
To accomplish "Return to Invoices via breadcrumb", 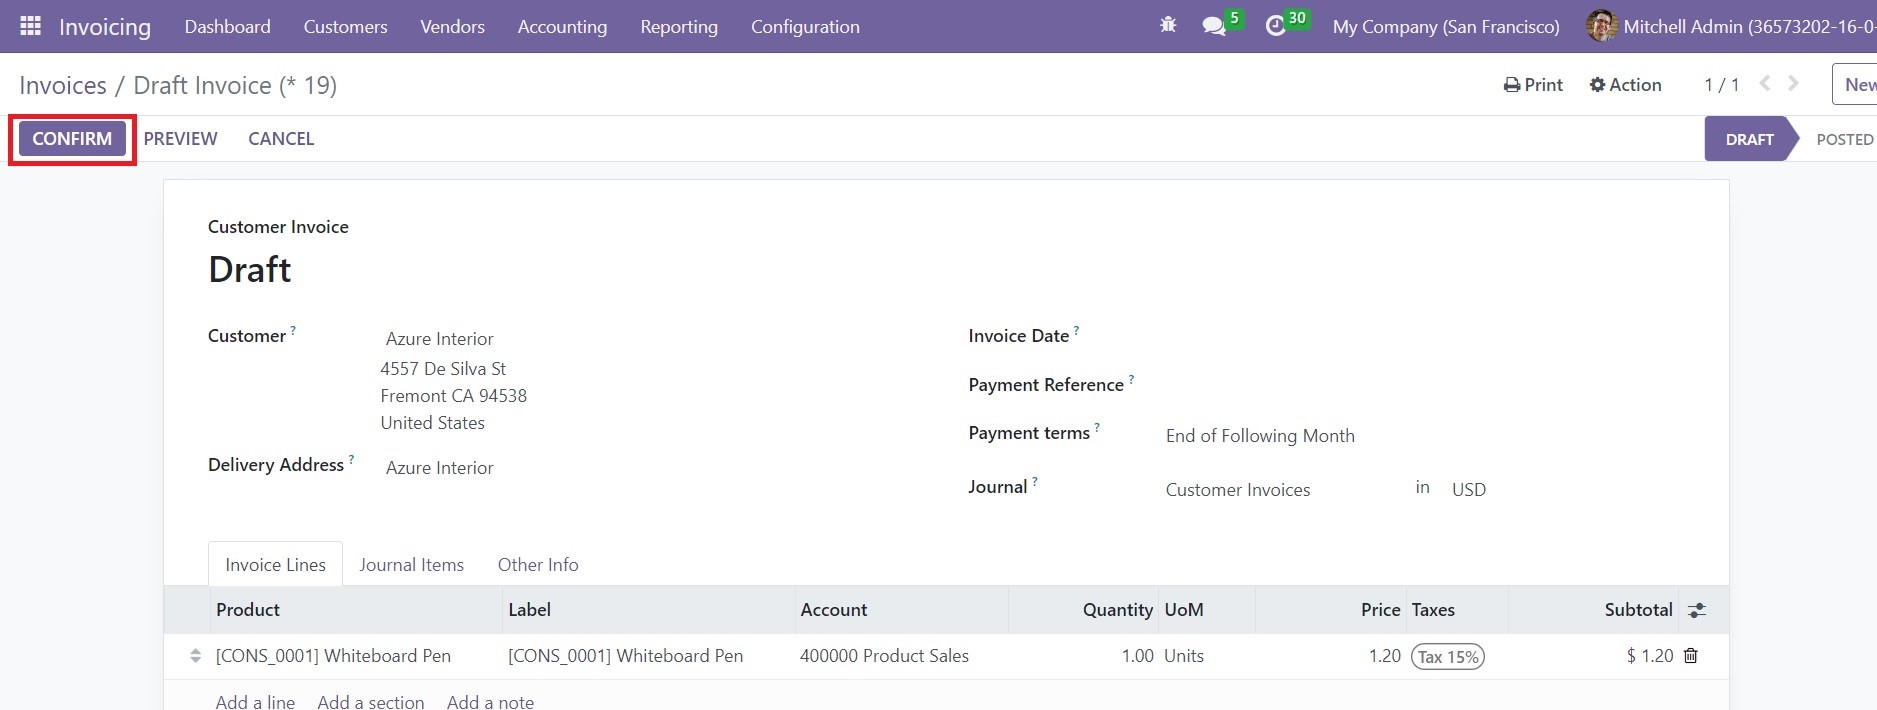I will click(x=63, y=85).
